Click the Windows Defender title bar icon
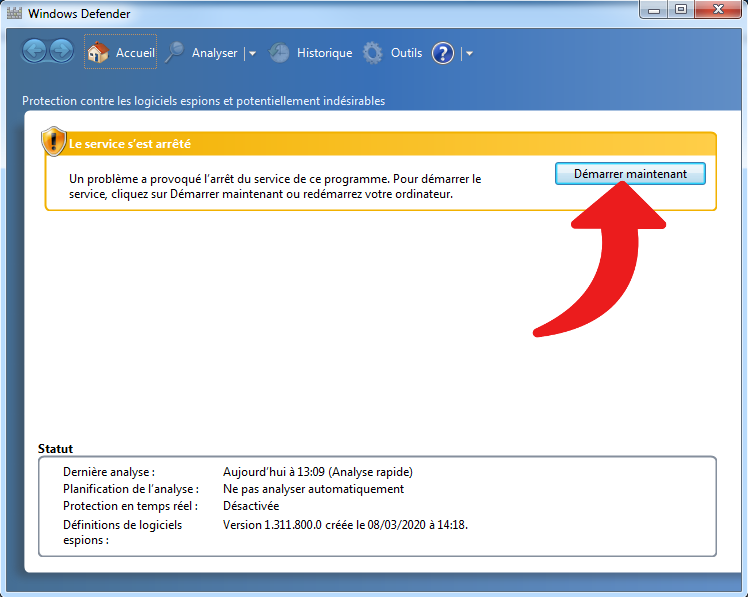The width and height of the screenshot is (748, 597). [14, 13]
